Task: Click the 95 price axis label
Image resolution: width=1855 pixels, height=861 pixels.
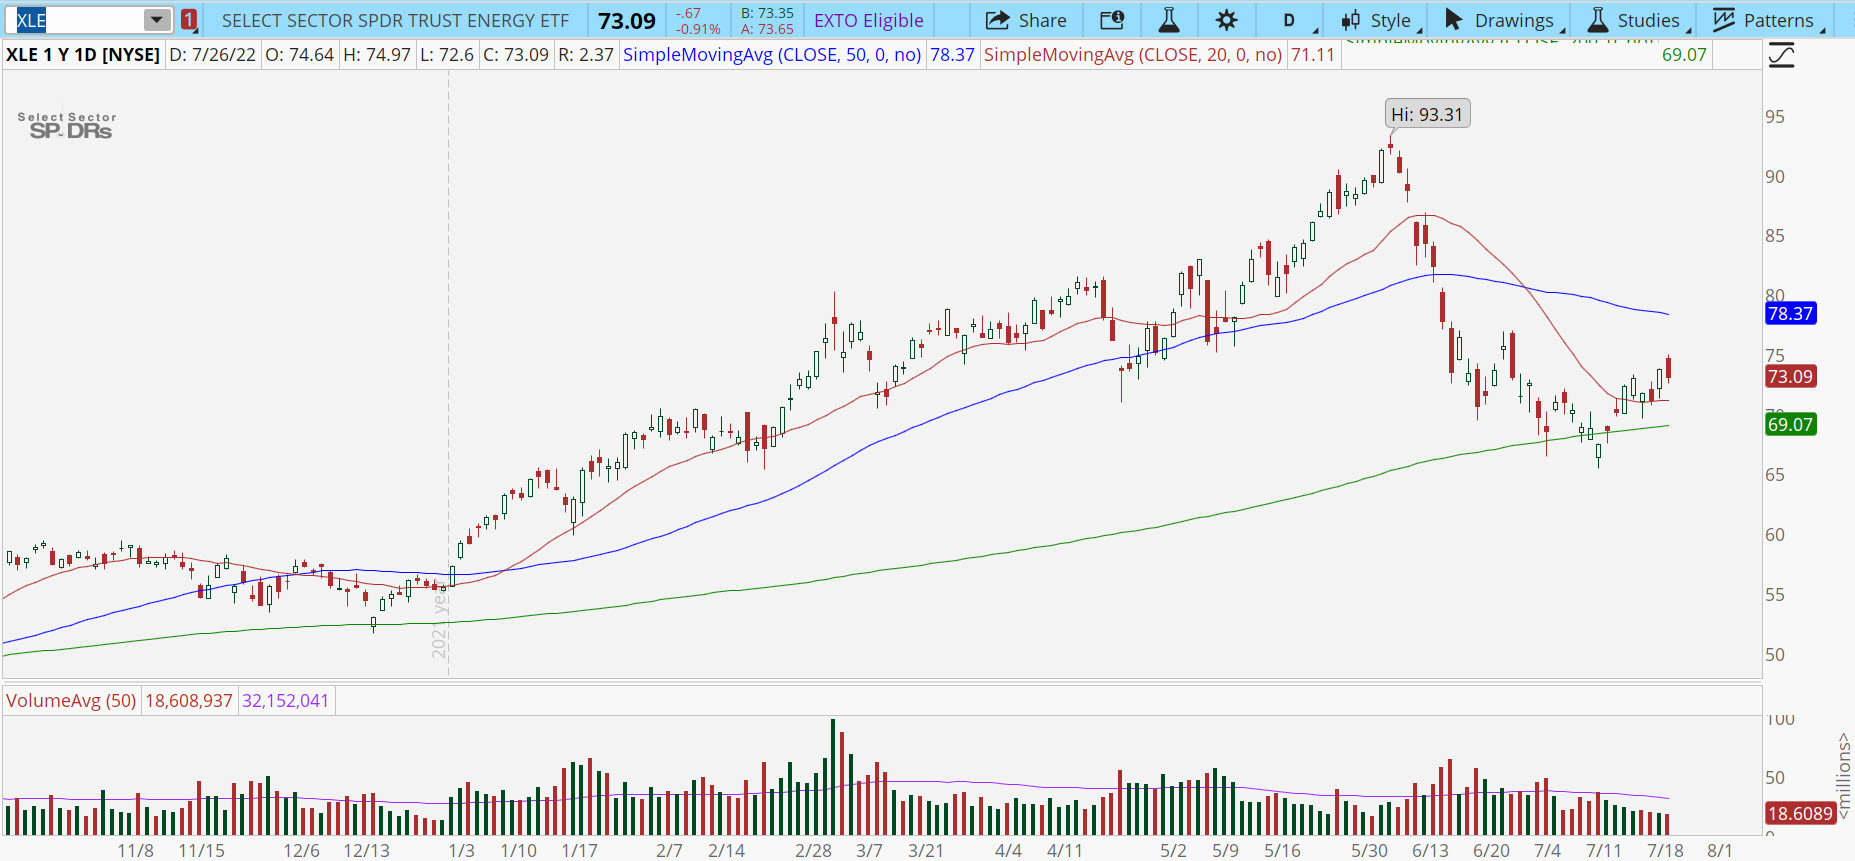Action: click(1775, 117)
